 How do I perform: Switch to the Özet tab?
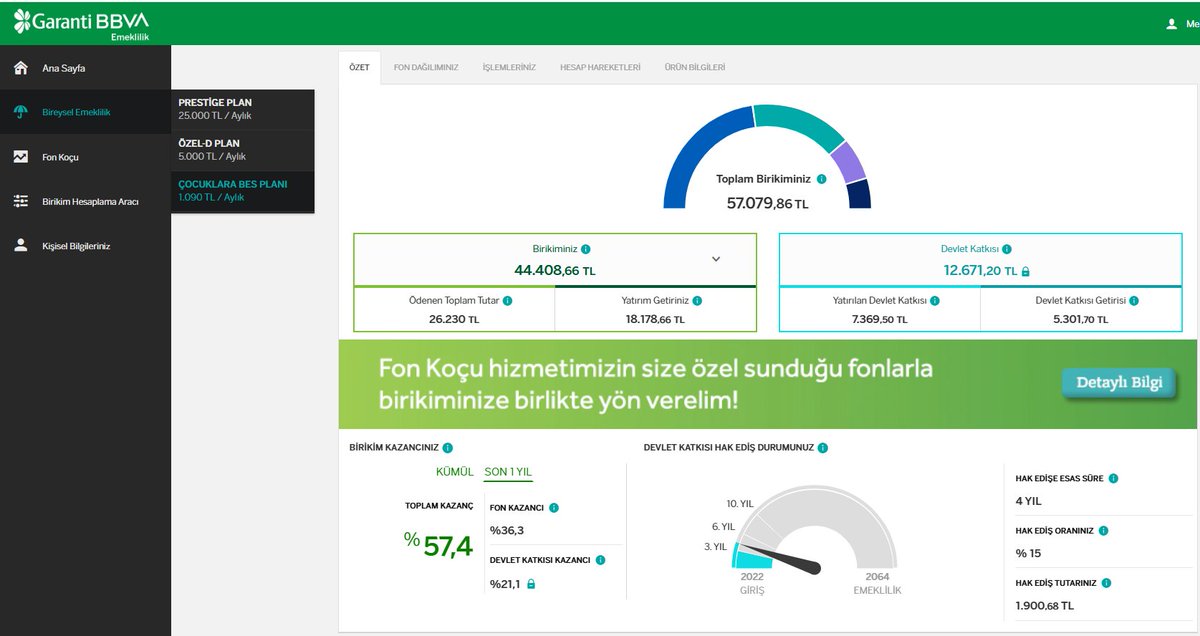point(359,68)
